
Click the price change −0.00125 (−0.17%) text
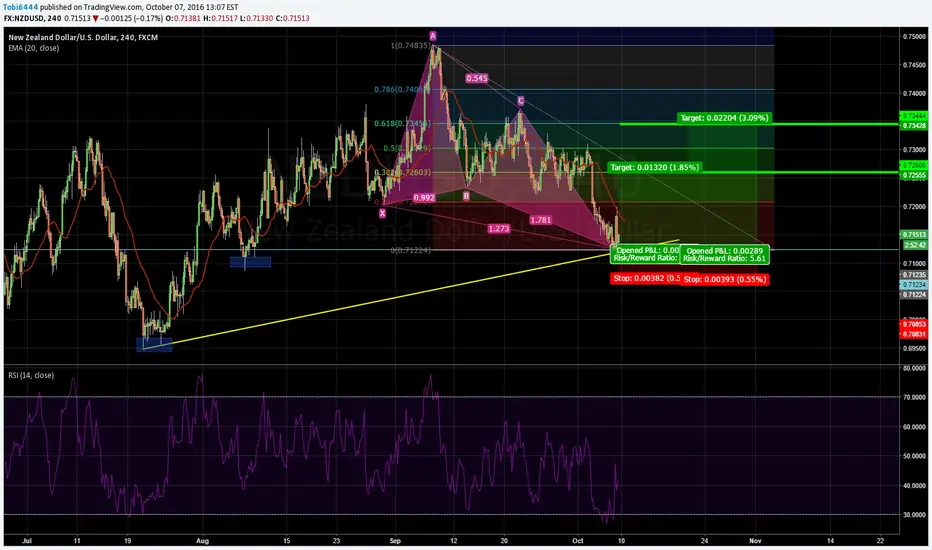[131, 18]
